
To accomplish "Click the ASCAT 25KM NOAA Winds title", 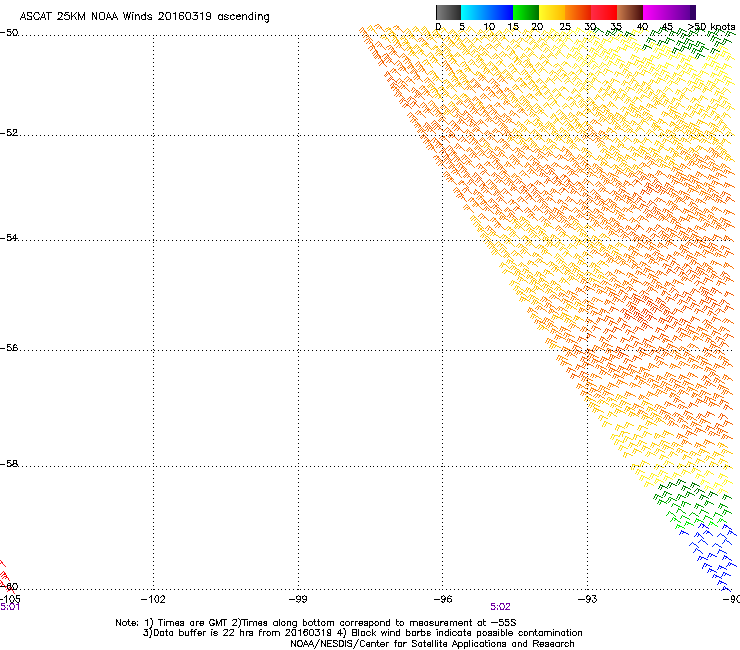I will click(144, 16).
